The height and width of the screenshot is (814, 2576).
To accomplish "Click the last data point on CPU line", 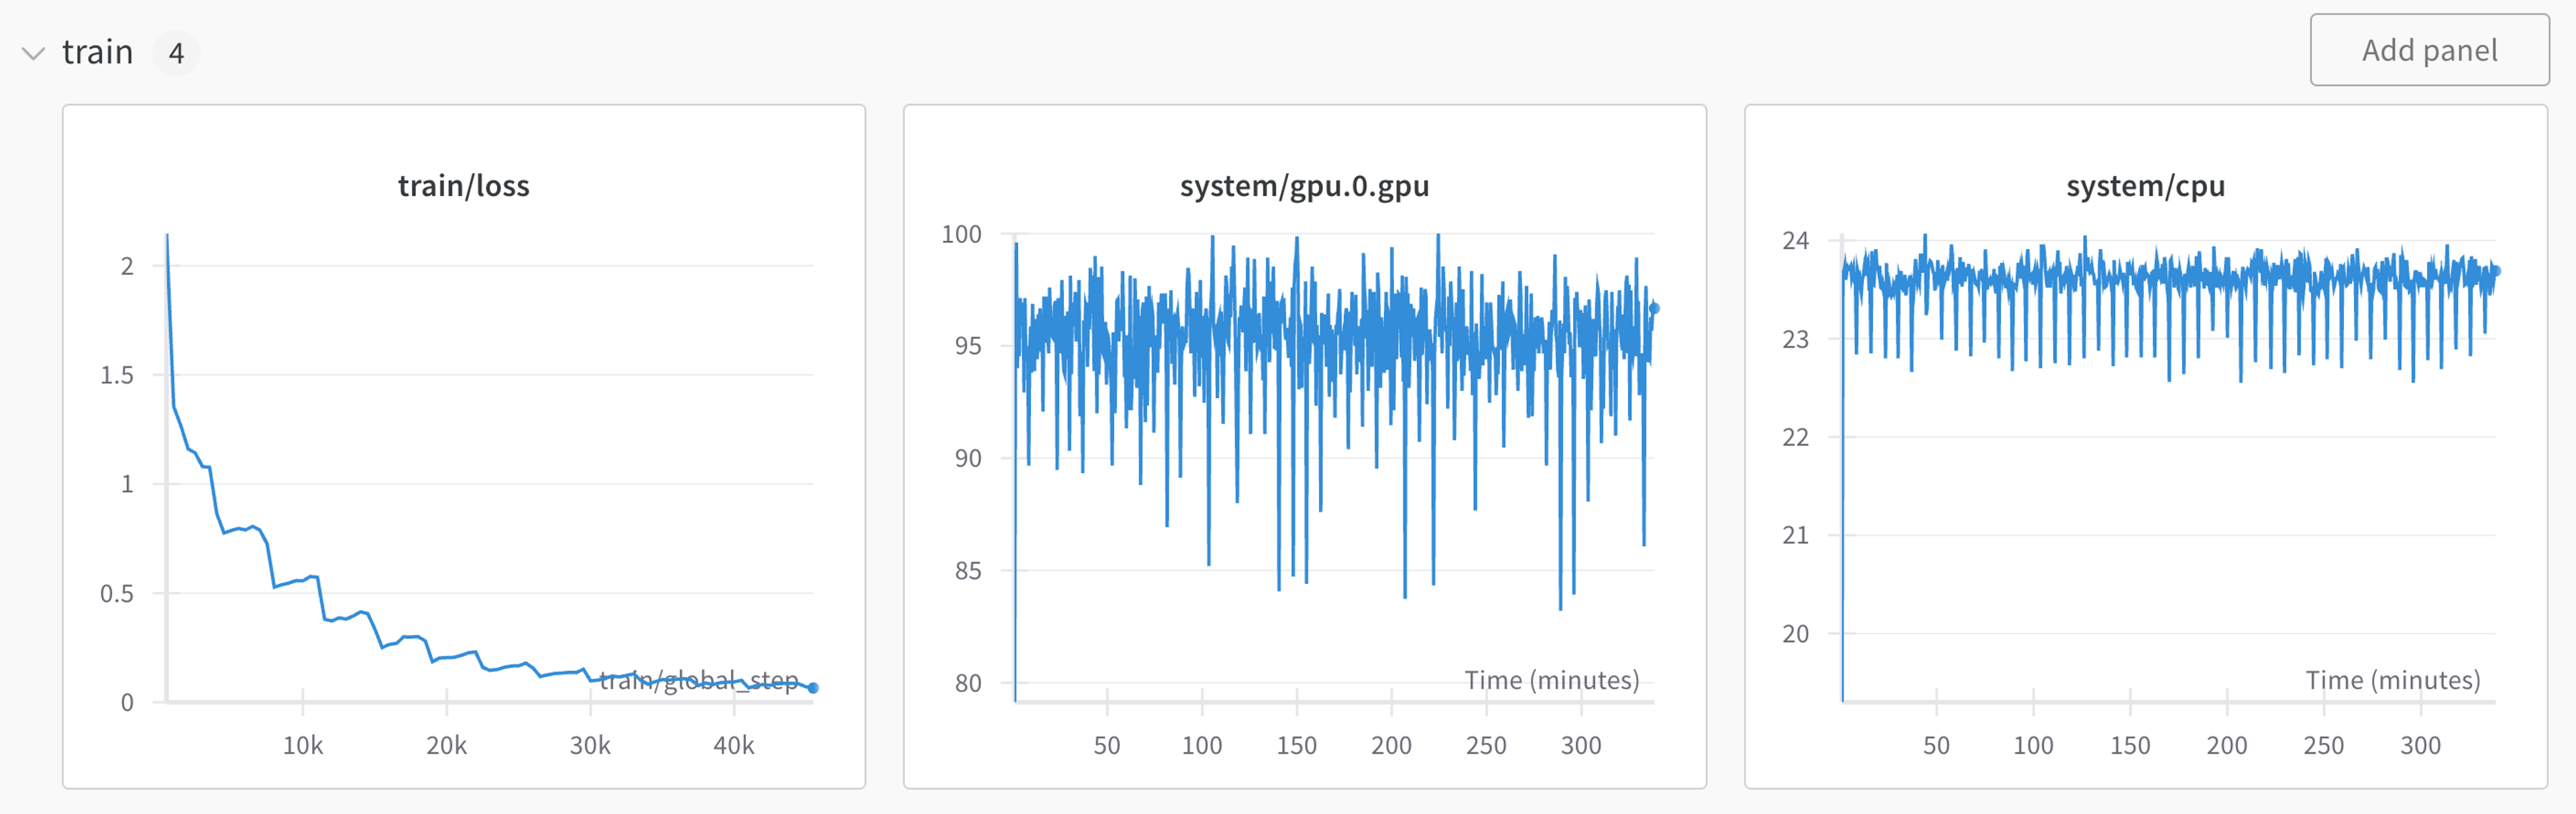I will [2495, 271].
